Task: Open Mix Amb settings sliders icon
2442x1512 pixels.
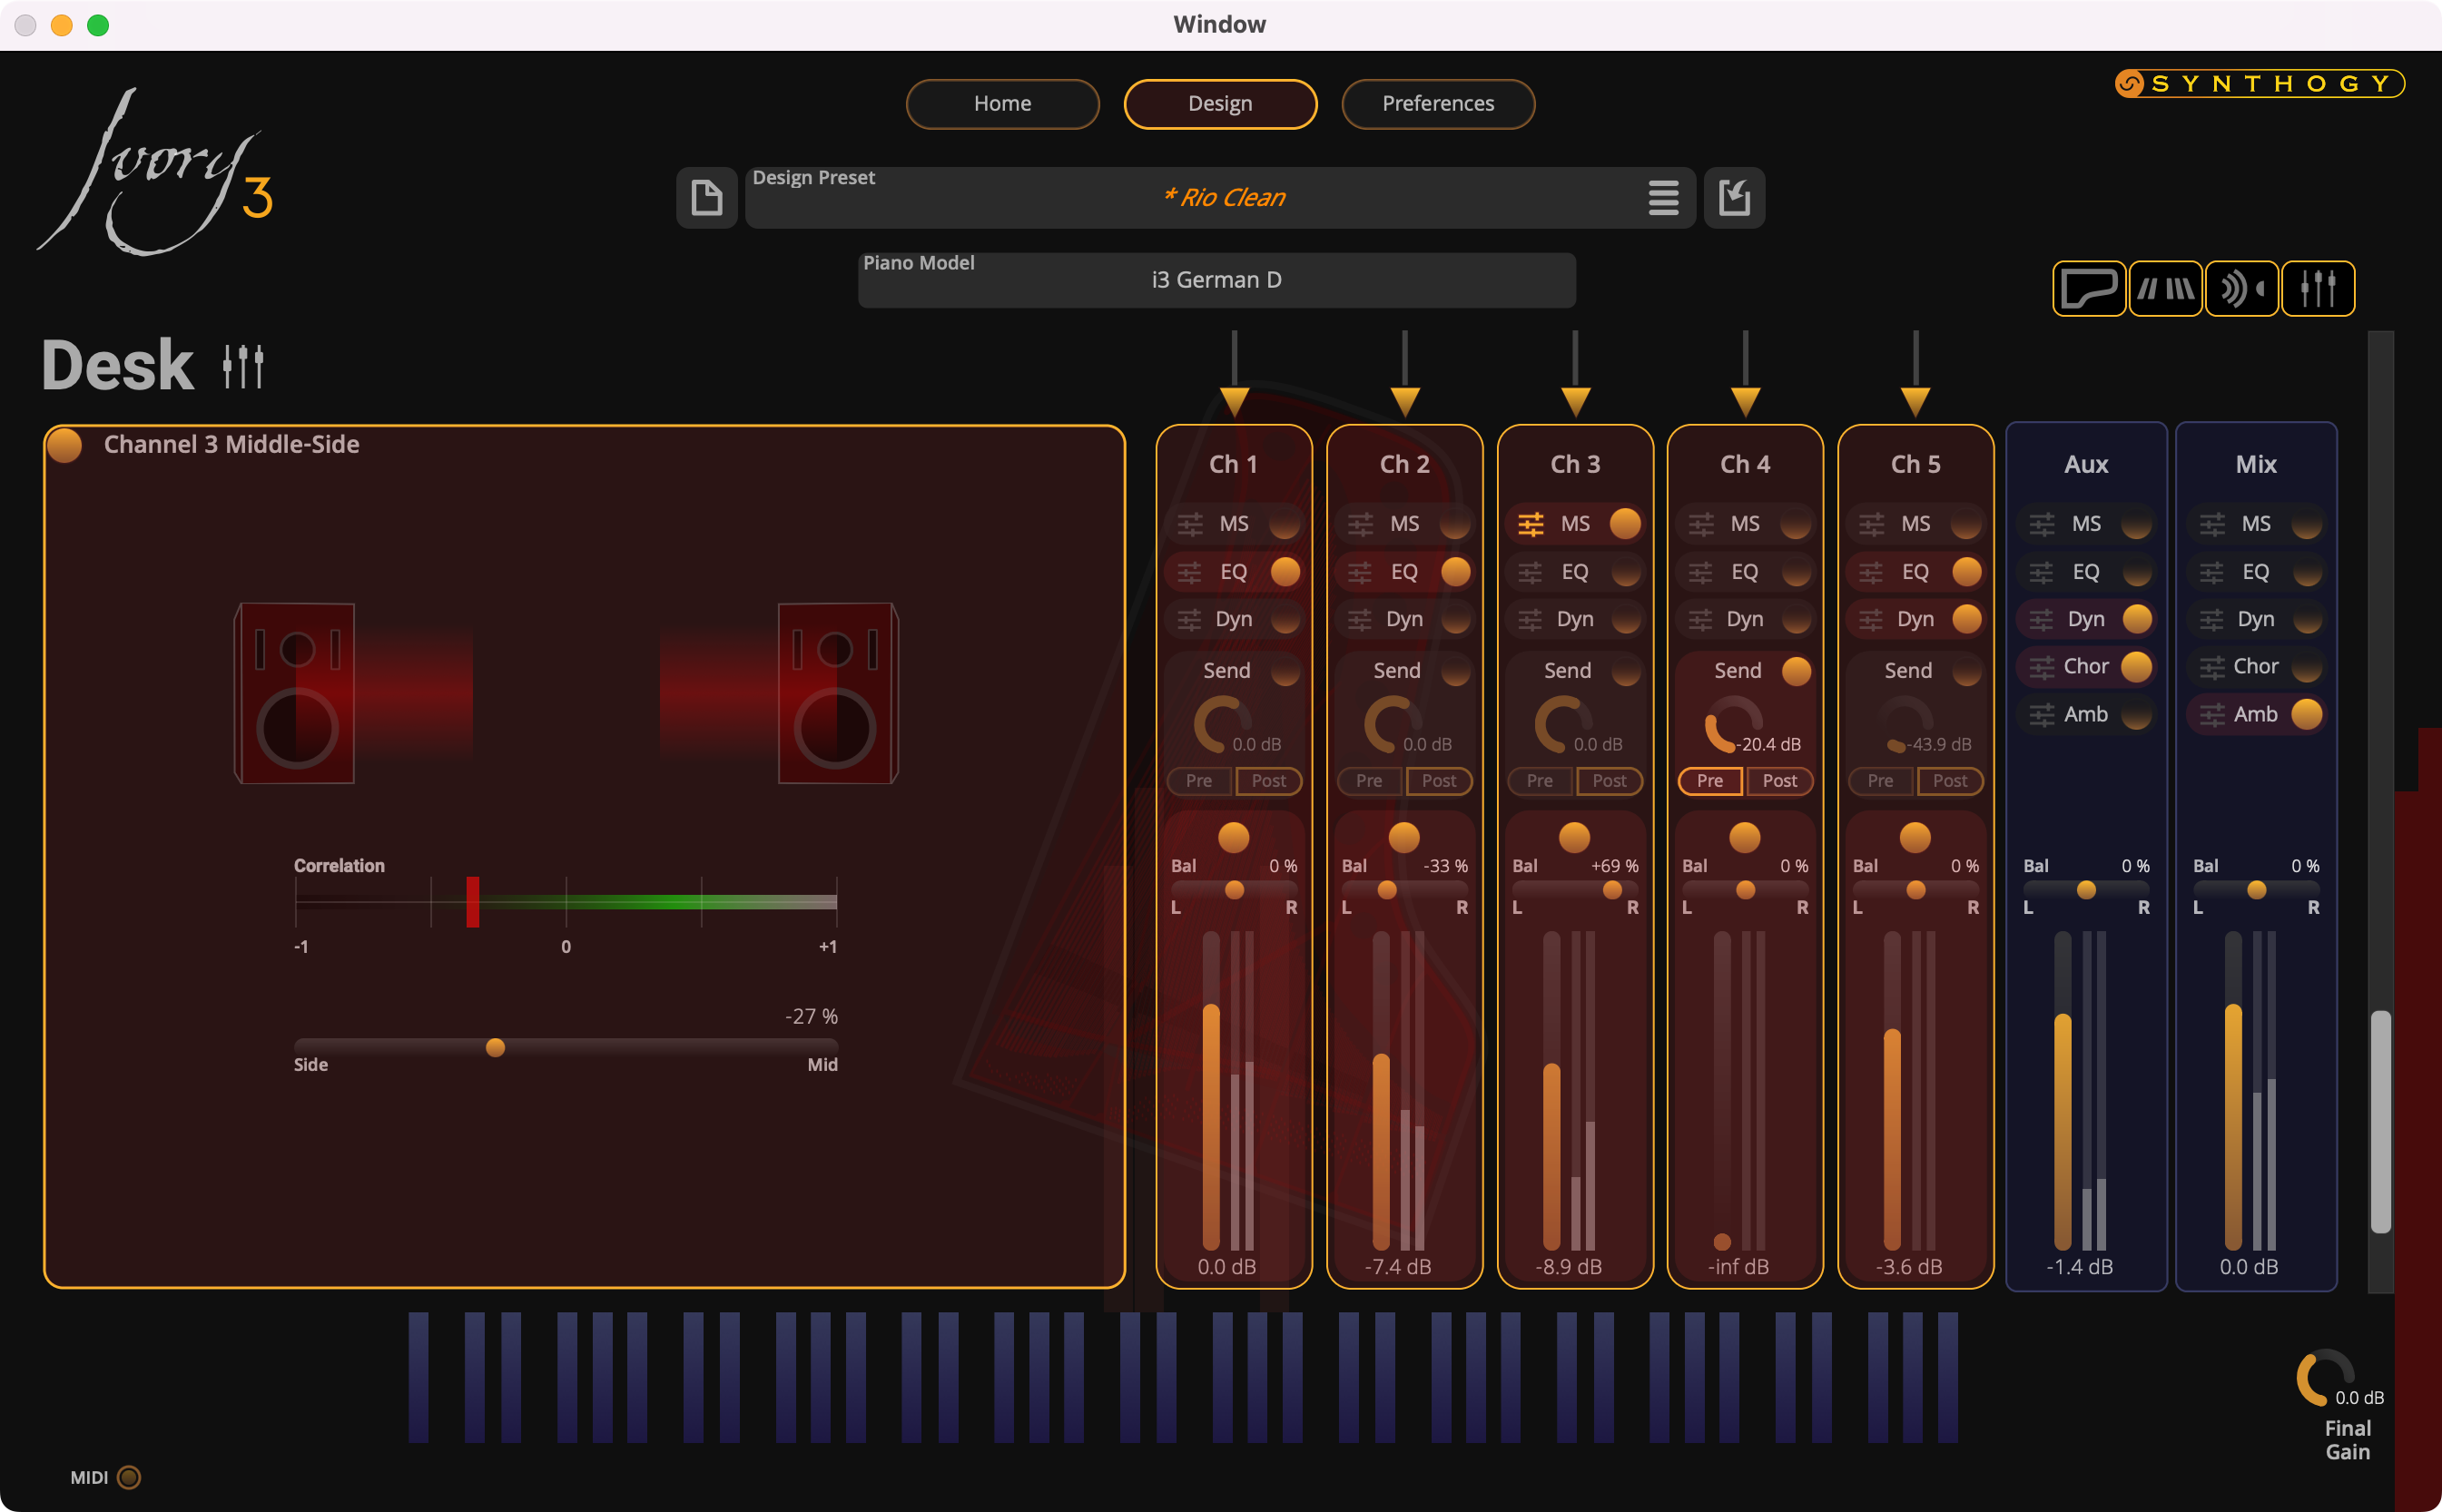Action: [x=2212, y=715]
